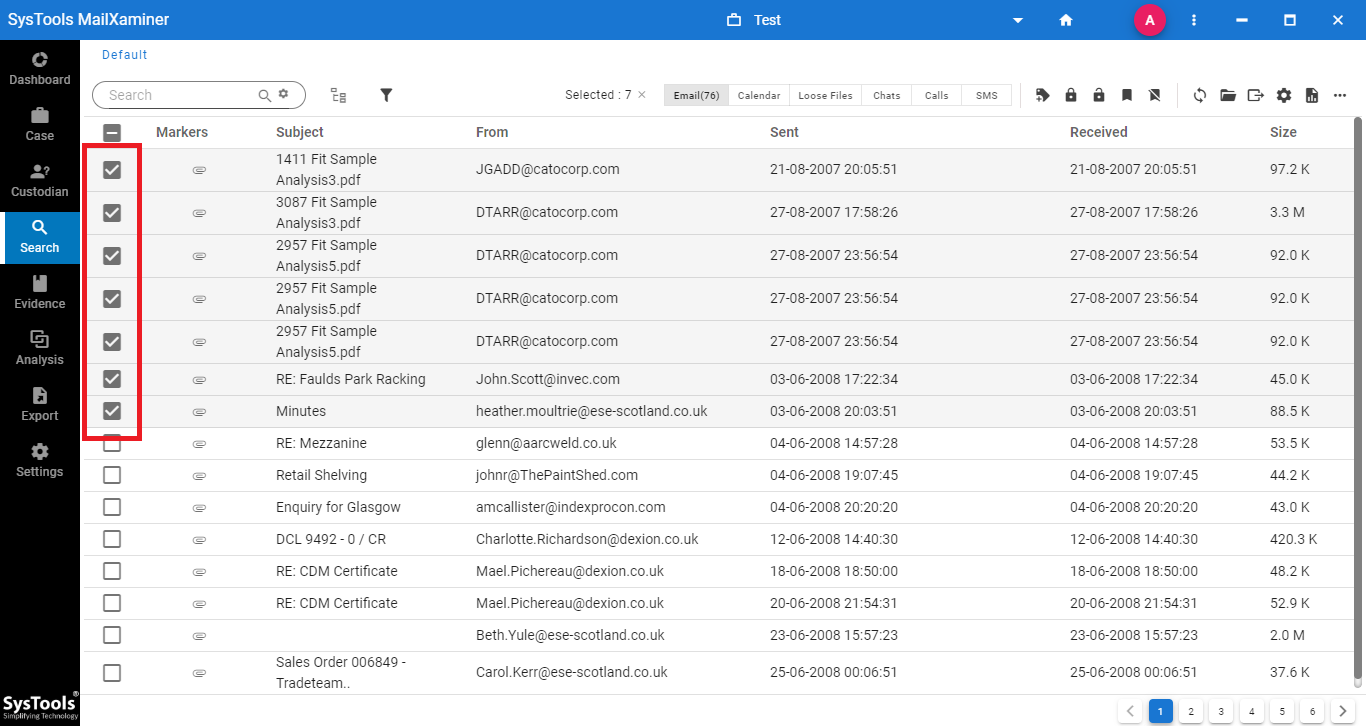Sort by the Subject column header
The height and width of the screenshot is (726, 1366).
300,132
